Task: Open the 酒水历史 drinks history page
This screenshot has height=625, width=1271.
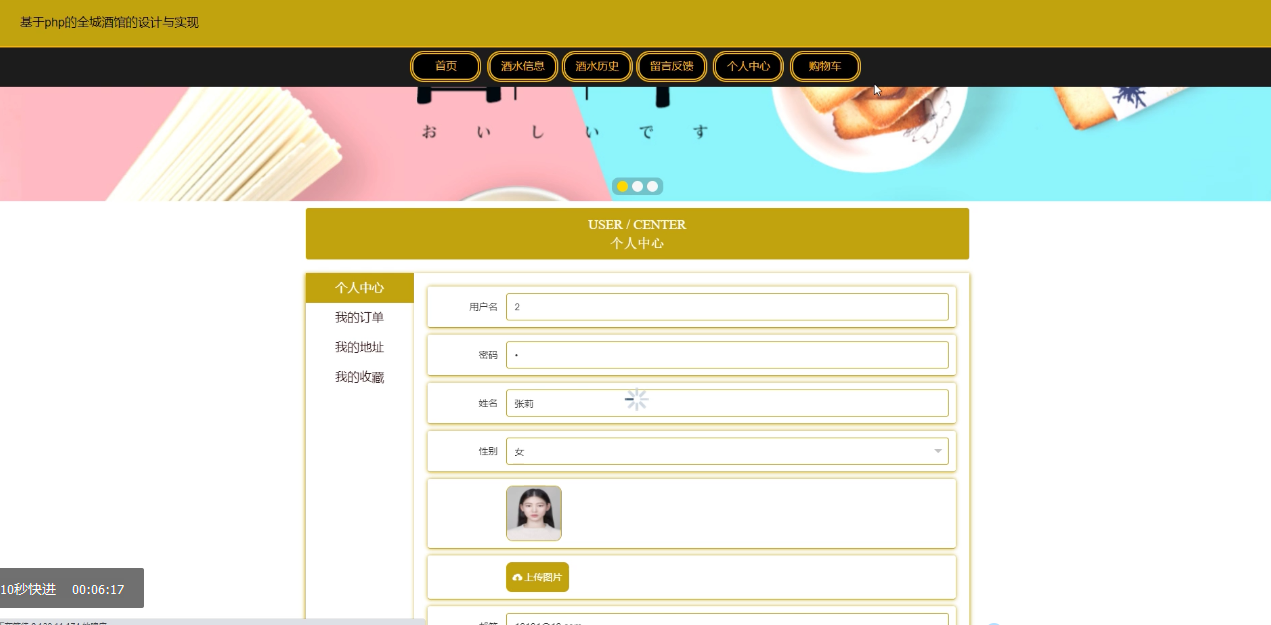Action: coord(597,66)
